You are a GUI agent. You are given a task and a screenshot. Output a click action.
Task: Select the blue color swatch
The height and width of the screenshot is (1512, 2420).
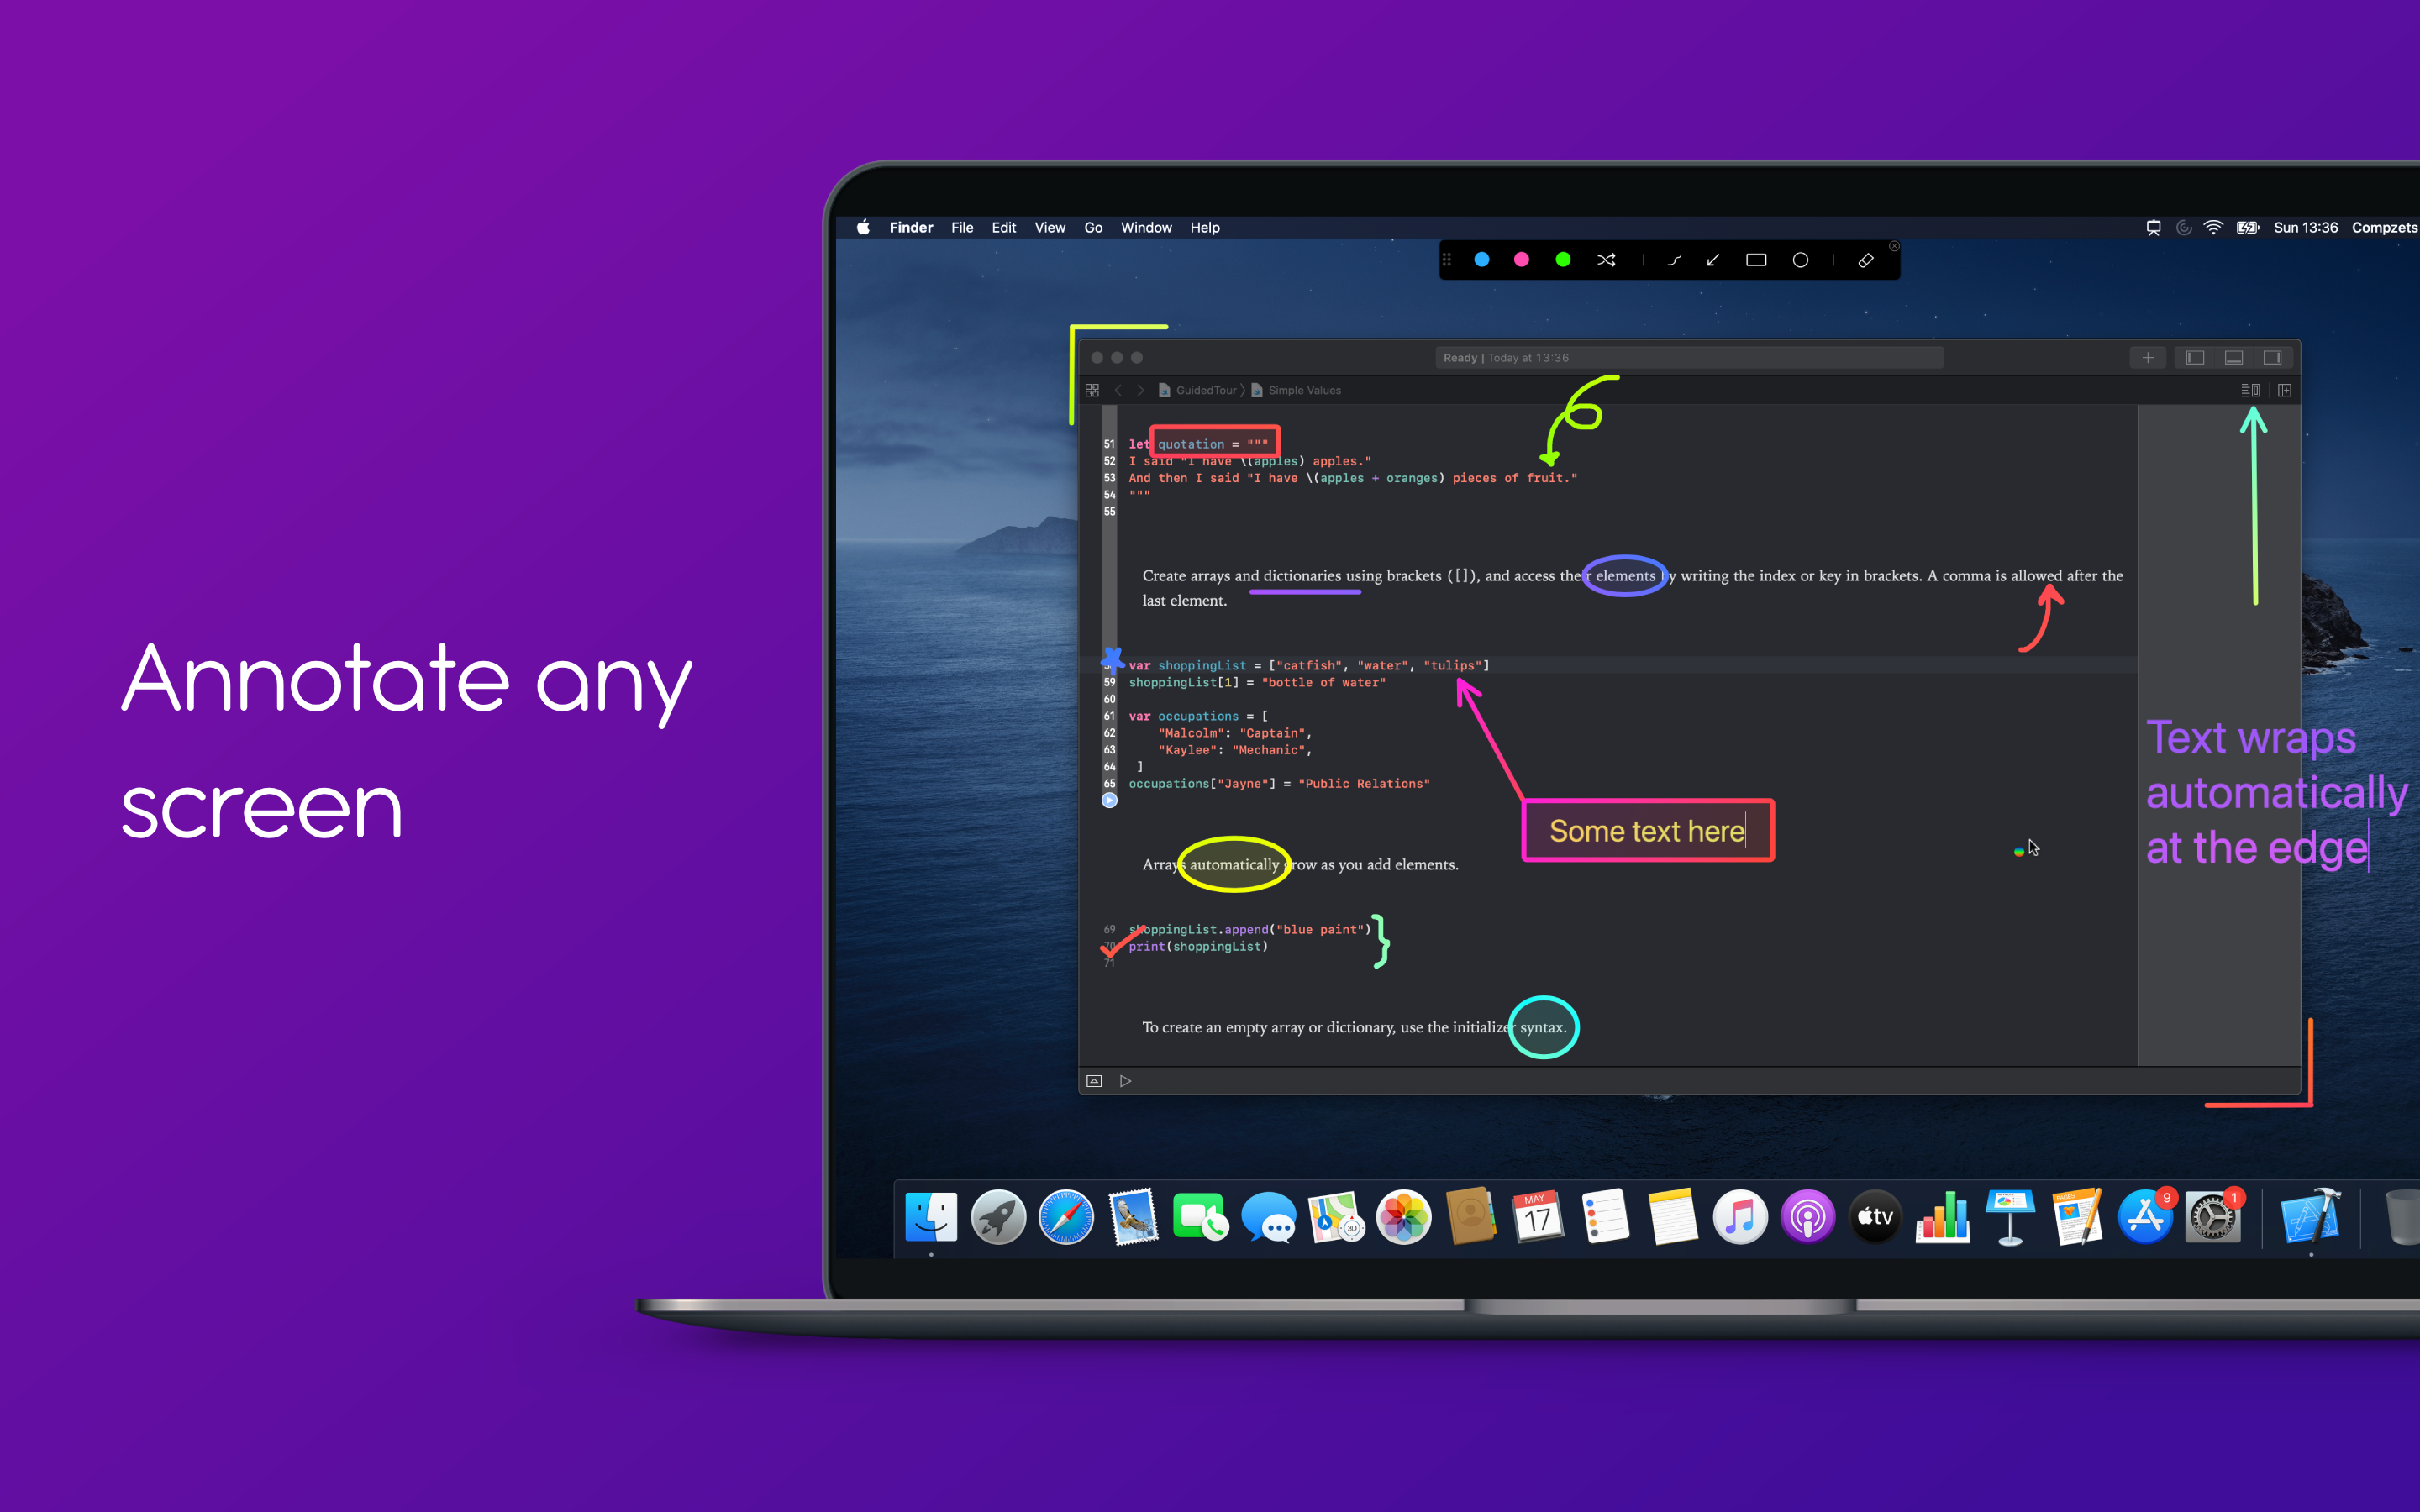pos(1481,260)
